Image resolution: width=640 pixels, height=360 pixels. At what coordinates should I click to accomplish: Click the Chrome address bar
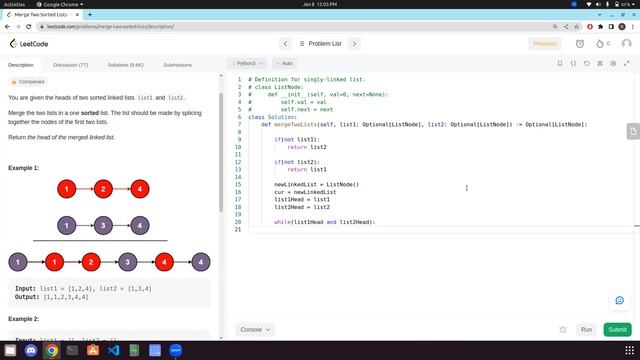294,27
